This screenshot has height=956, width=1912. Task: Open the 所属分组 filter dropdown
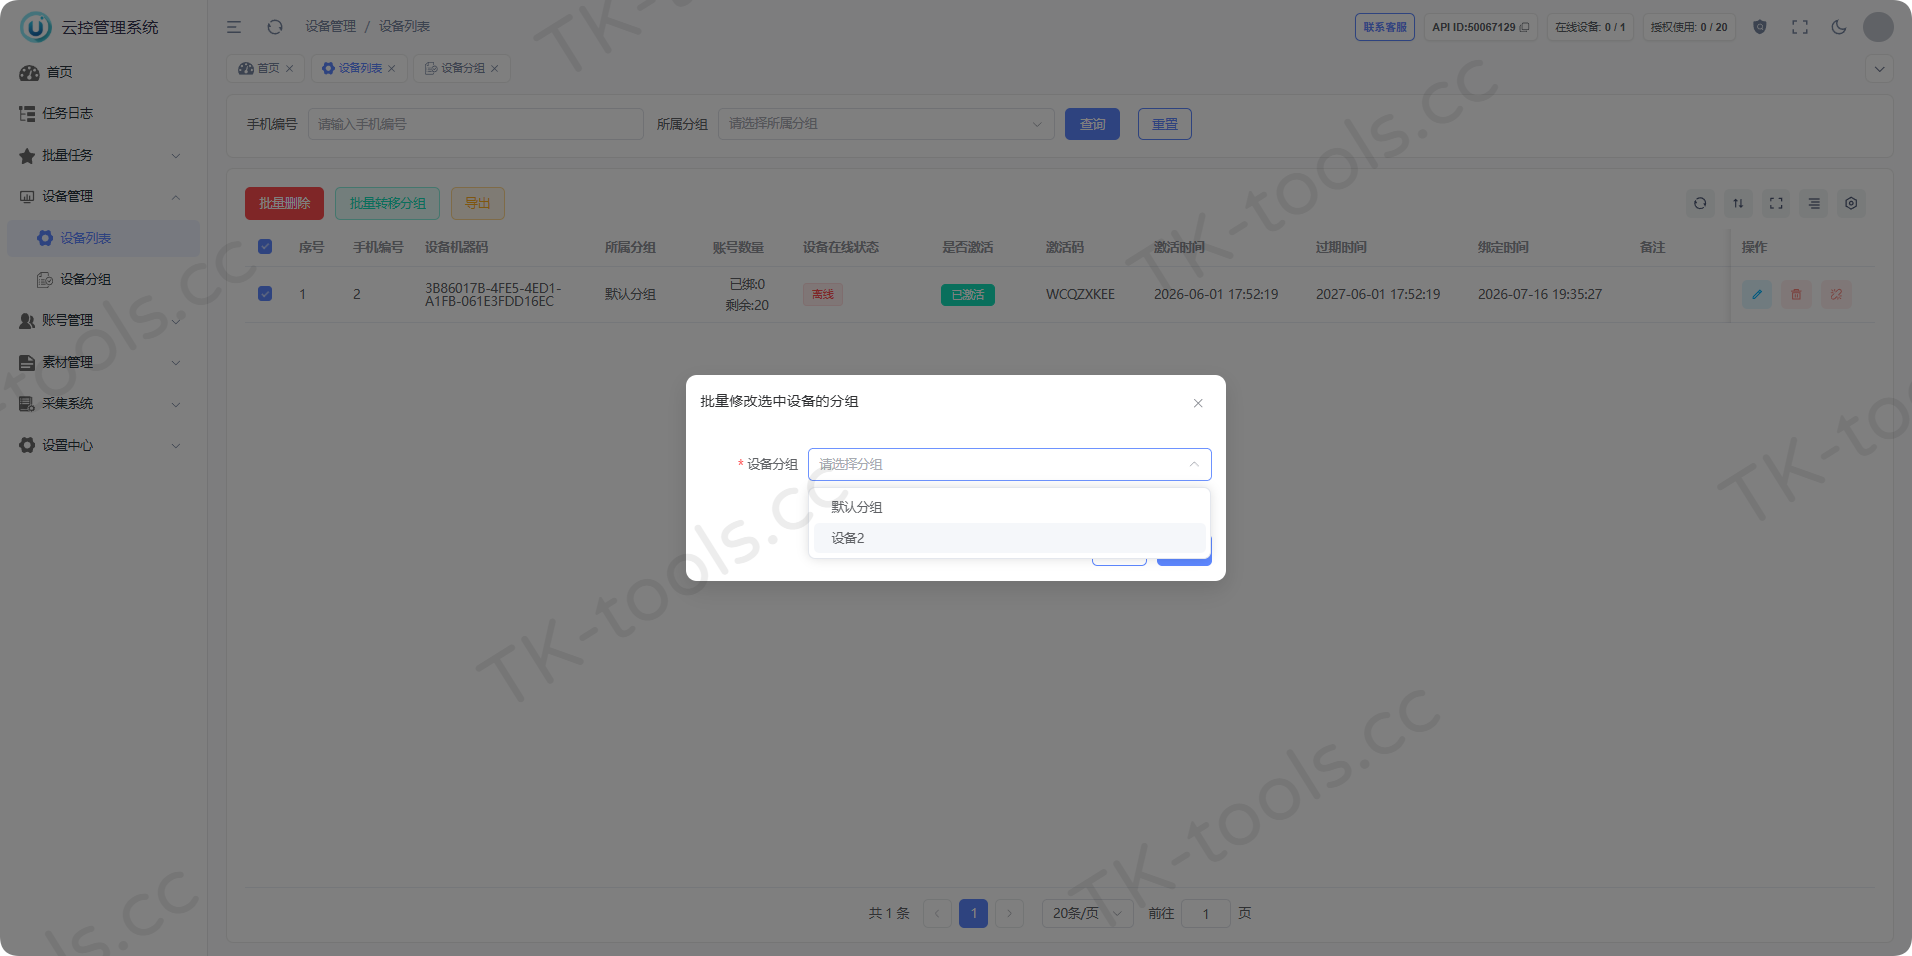(x=886, y=124)
